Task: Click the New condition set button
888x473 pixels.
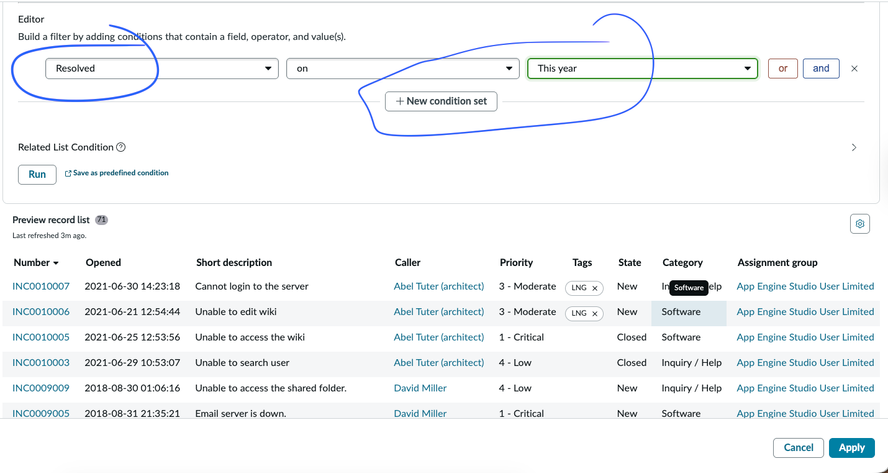Action: click(441, 101)
